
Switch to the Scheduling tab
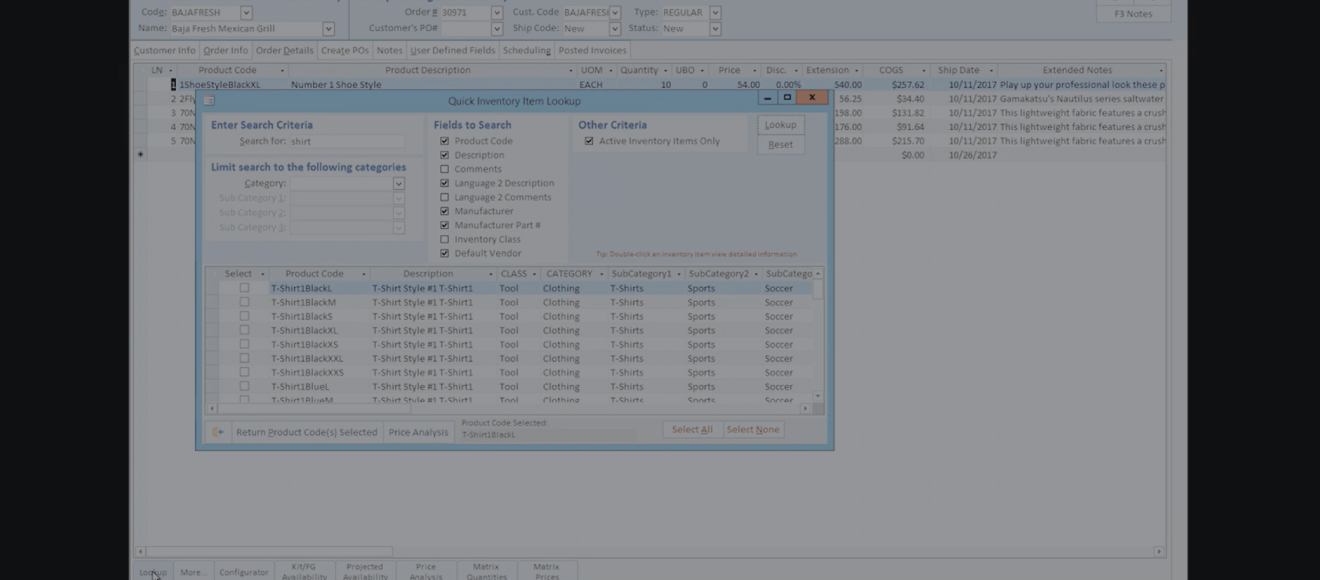(526, 50)
